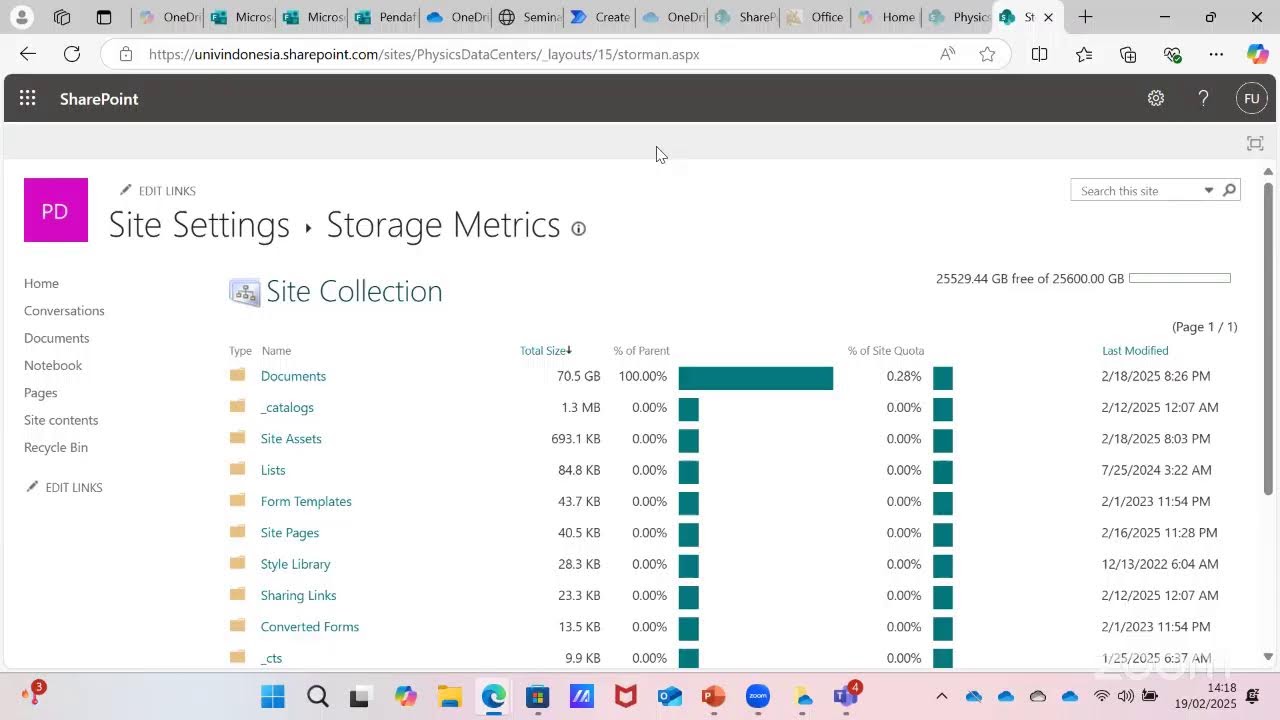Click the PD site logo tile
The width and height of the screenshot is (1280, 720).
[56, 210]
